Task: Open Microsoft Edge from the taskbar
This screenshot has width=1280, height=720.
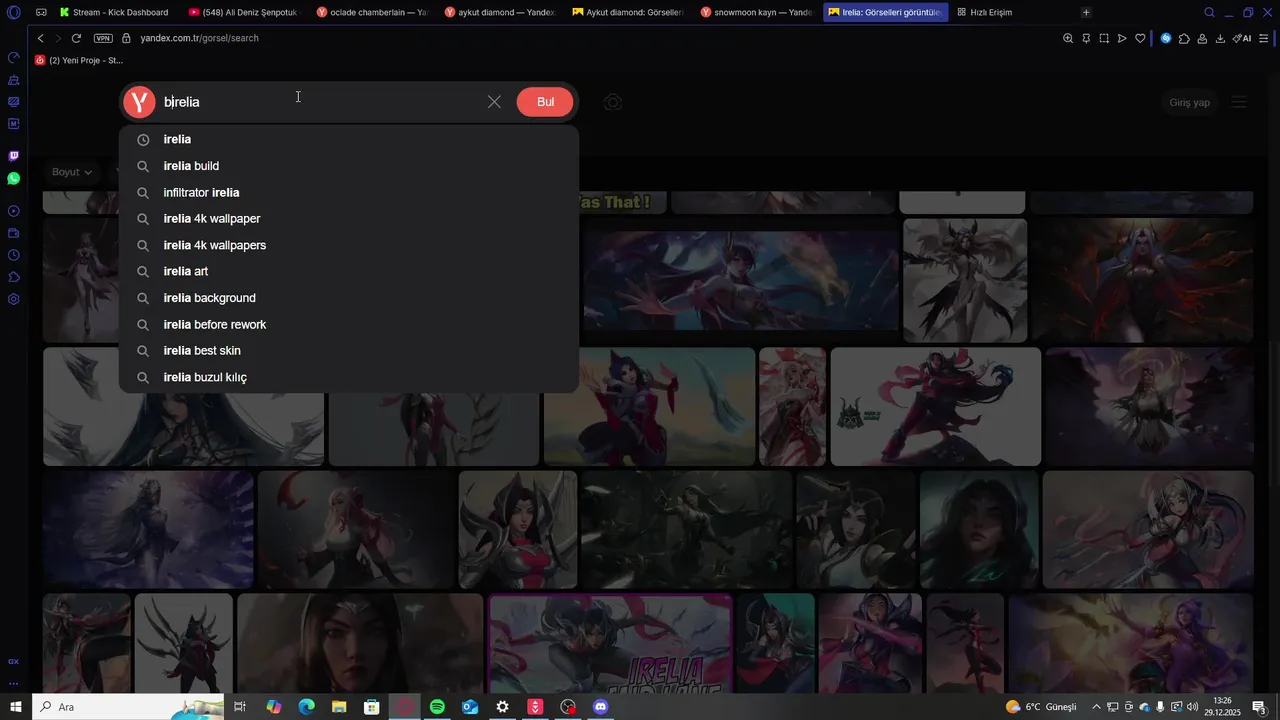Action: point(307,707)
